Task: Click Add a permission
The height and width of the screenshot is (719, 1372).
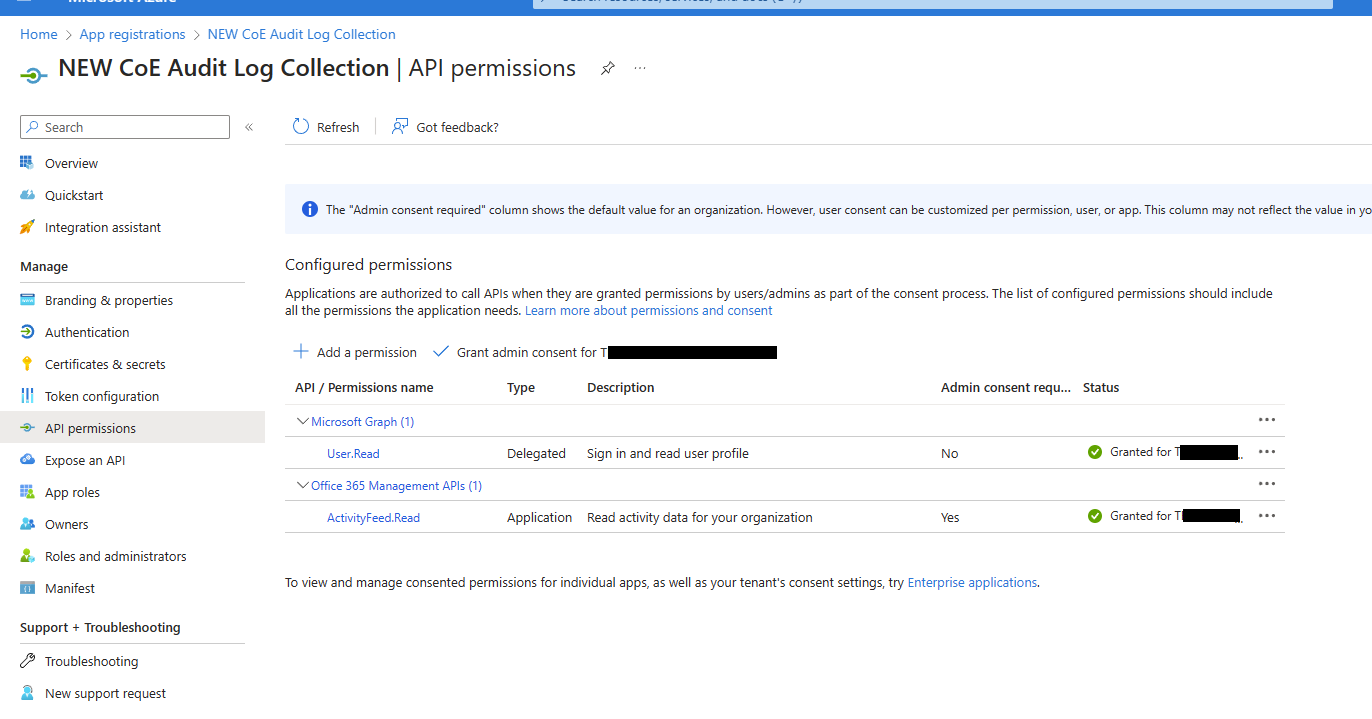Action: [355, 352]
